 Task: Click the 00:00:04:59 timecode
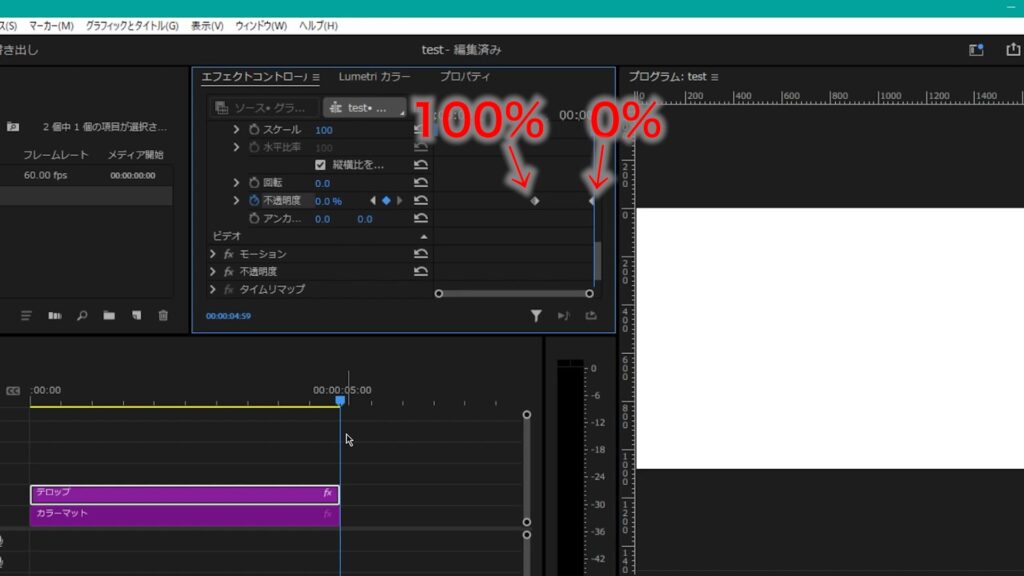click(x=229, y=316)
